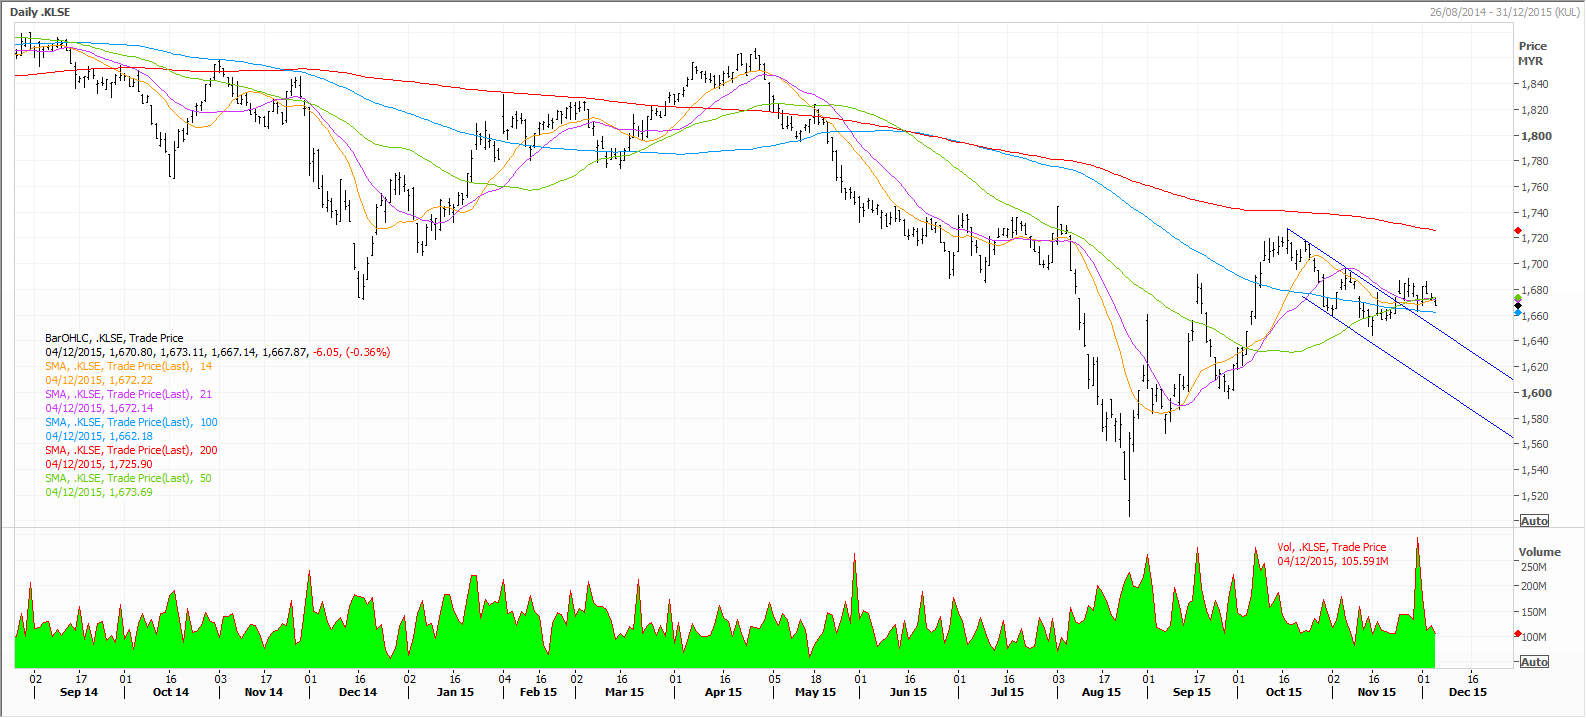Select the 'Daily .KLSE' chart title
This screenshot has height=718, width=1586.
[40, 12]
